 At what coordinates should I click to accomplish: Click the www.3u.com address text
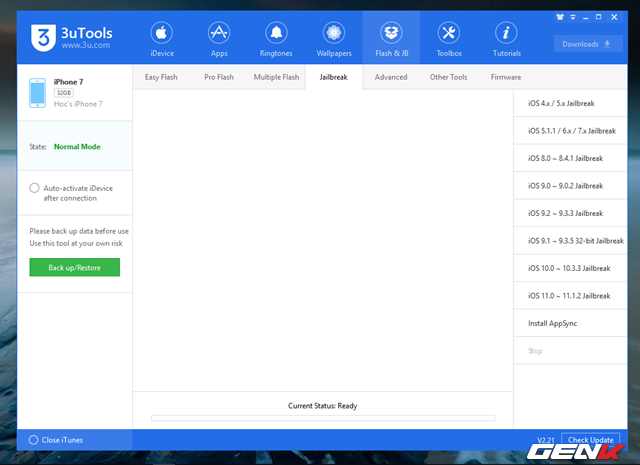tap(86, 45)
